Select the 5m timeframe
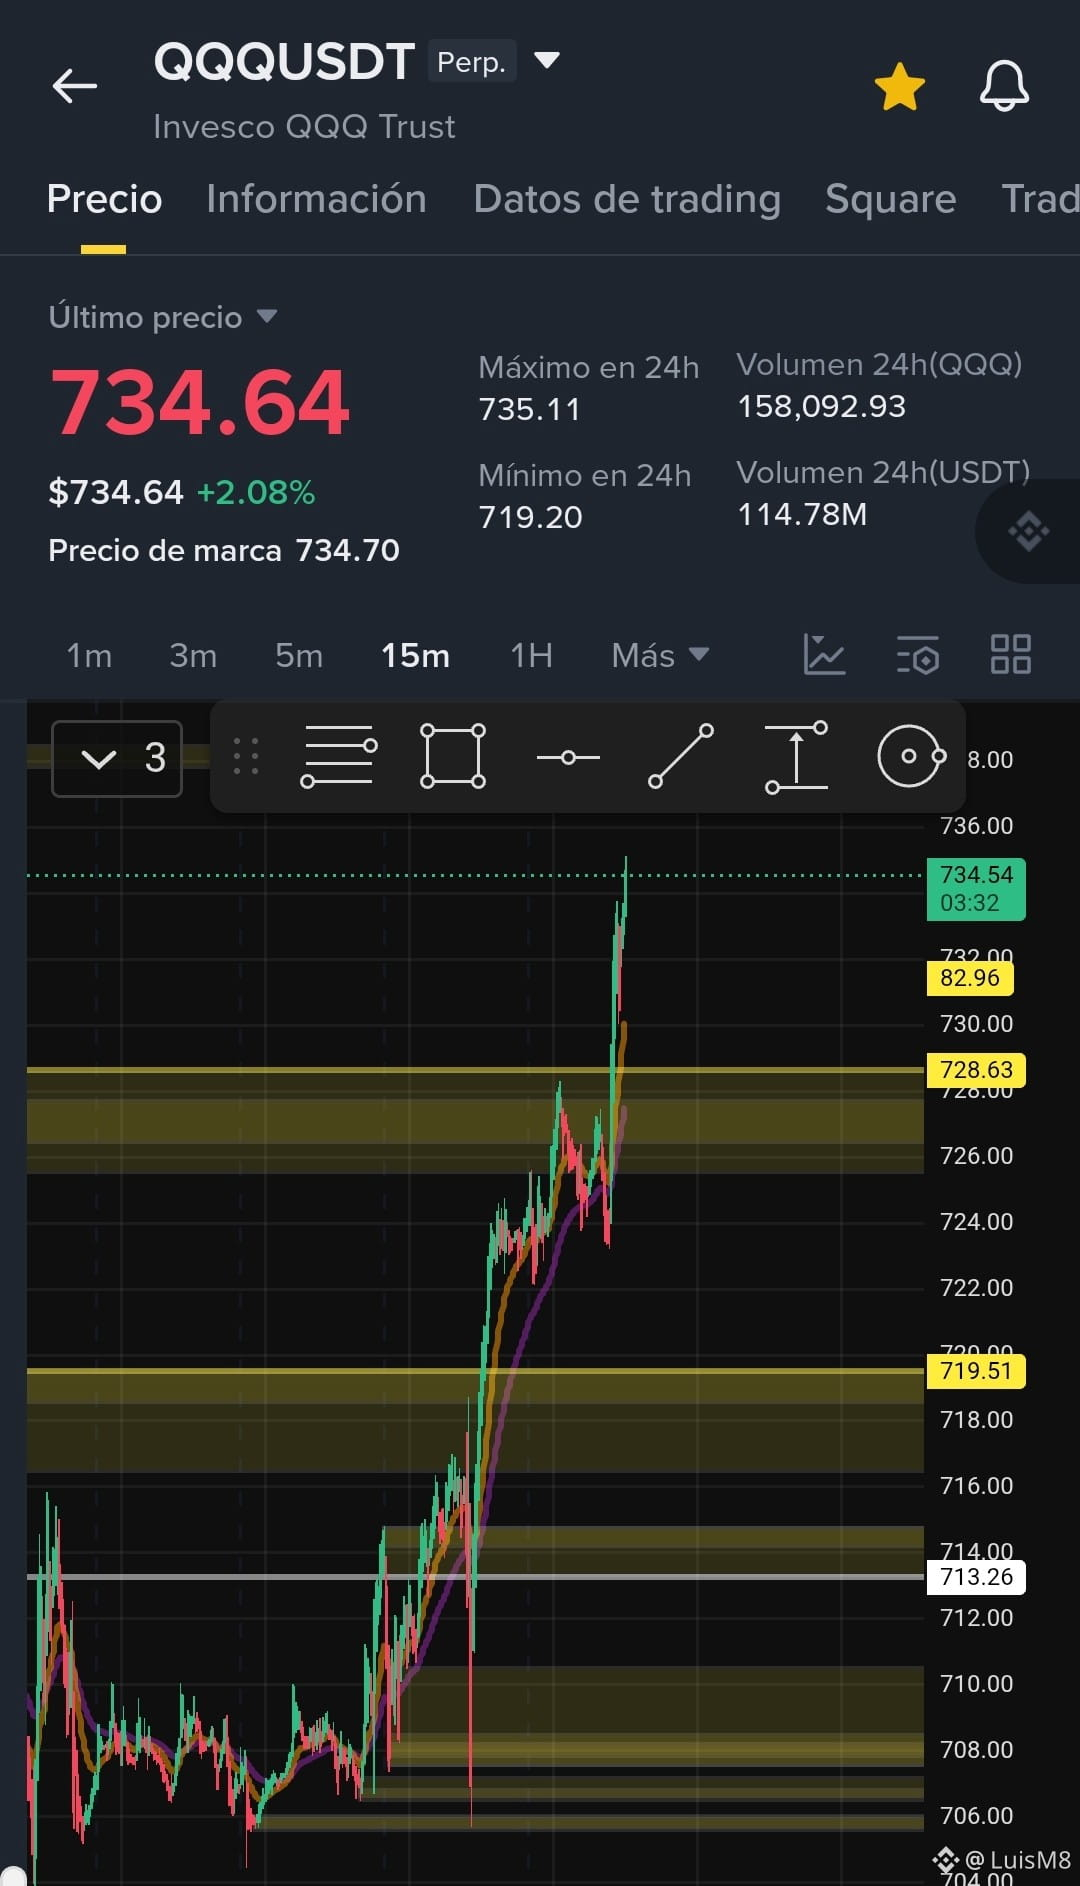The width and height of the screenshot is (1080, 1886). coord(299,656)
